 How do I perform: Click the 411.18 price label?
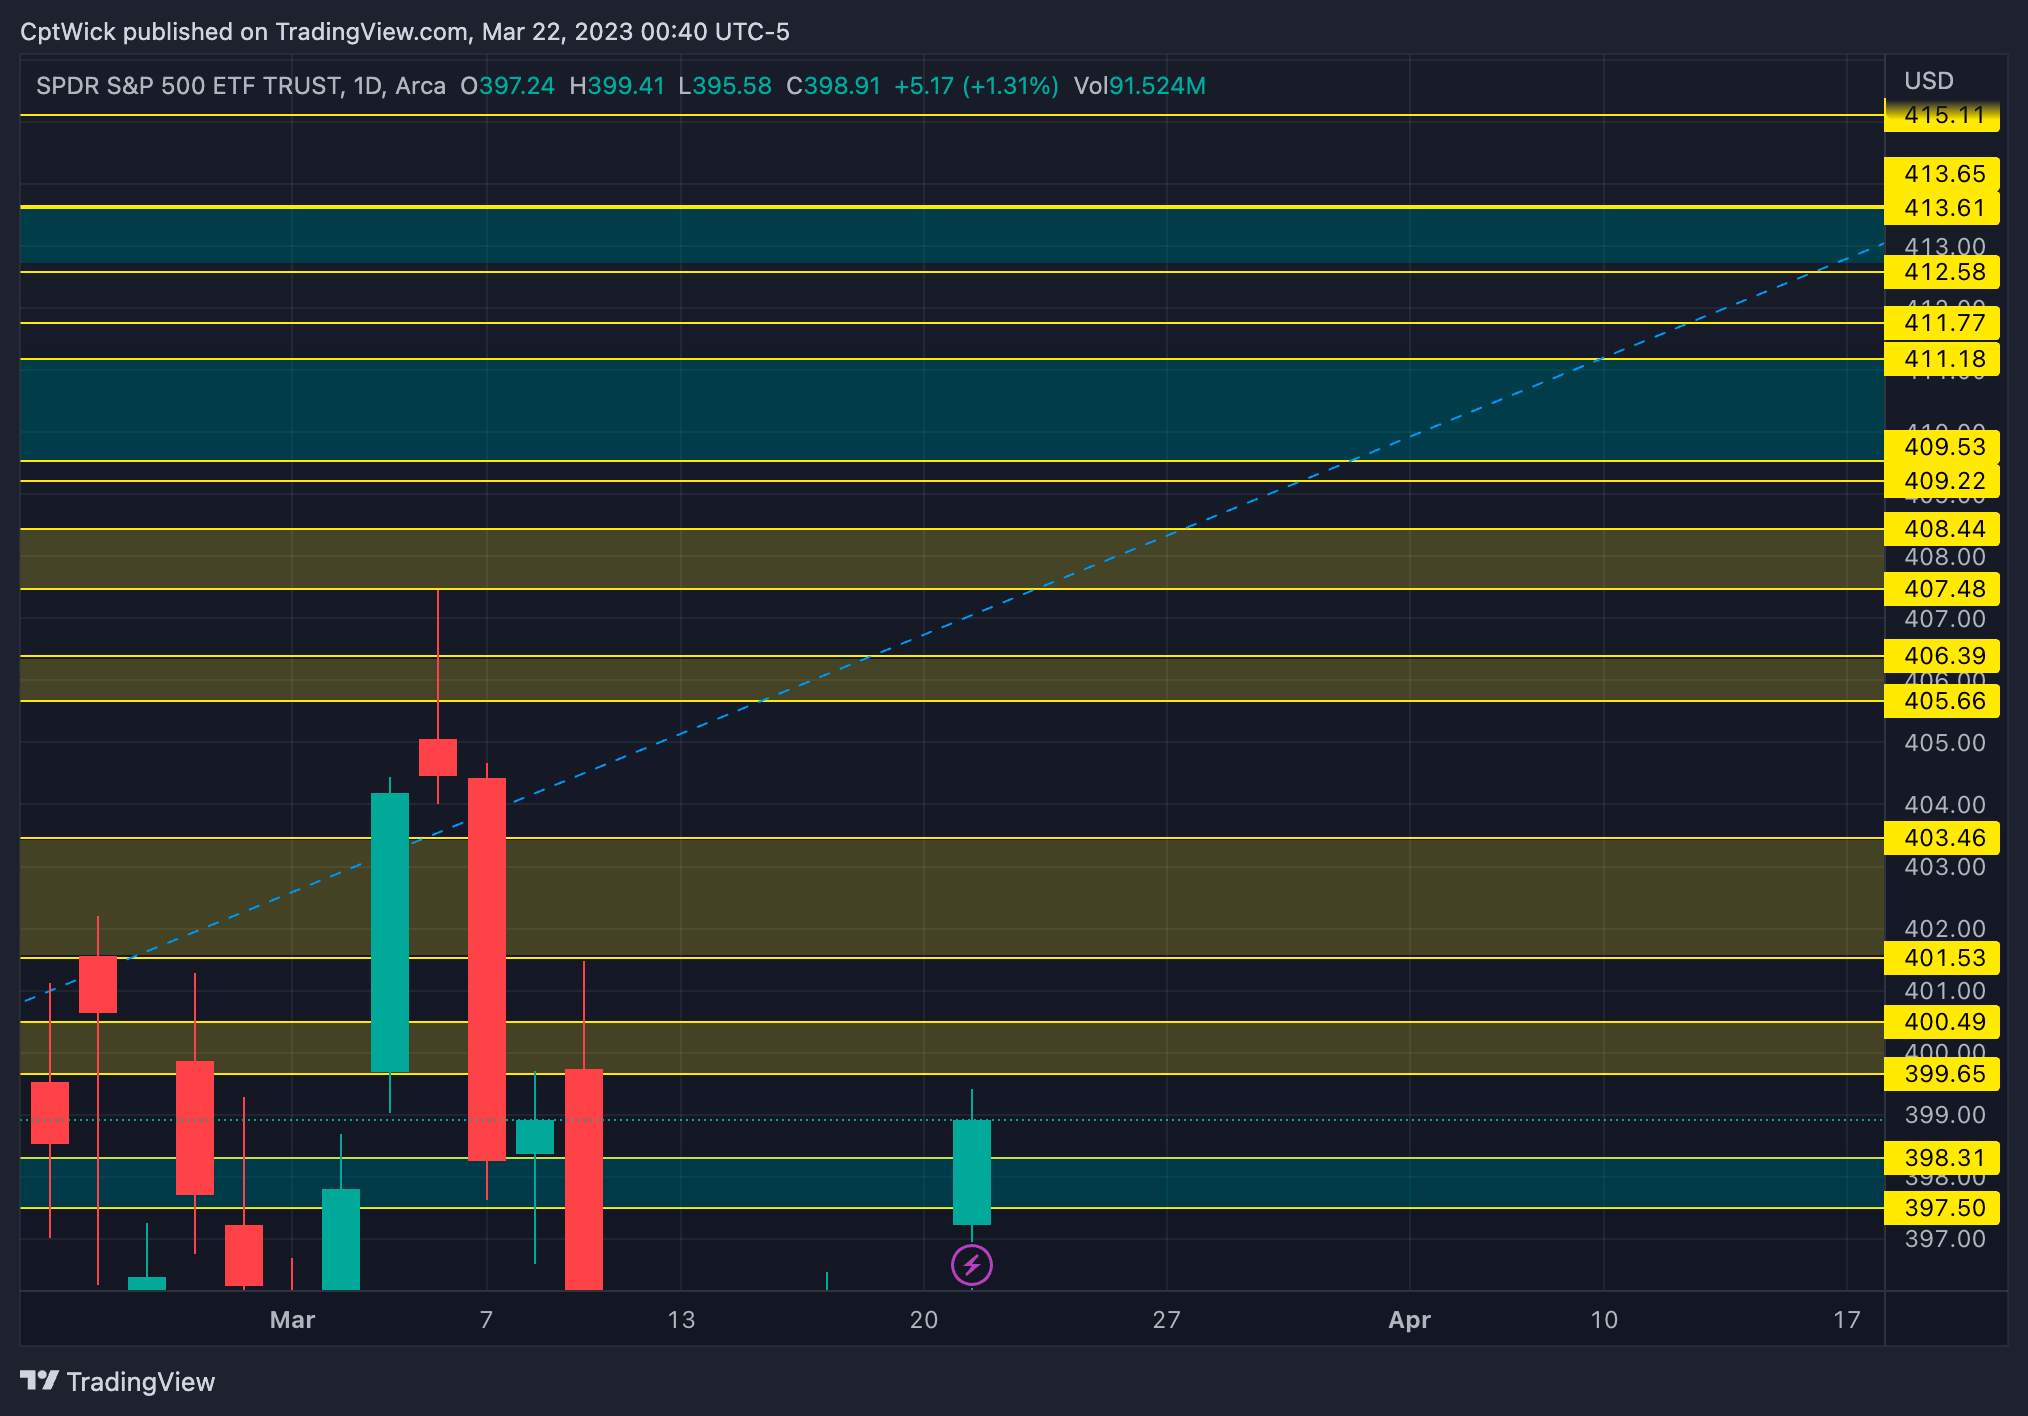(x=1942, y=359)
